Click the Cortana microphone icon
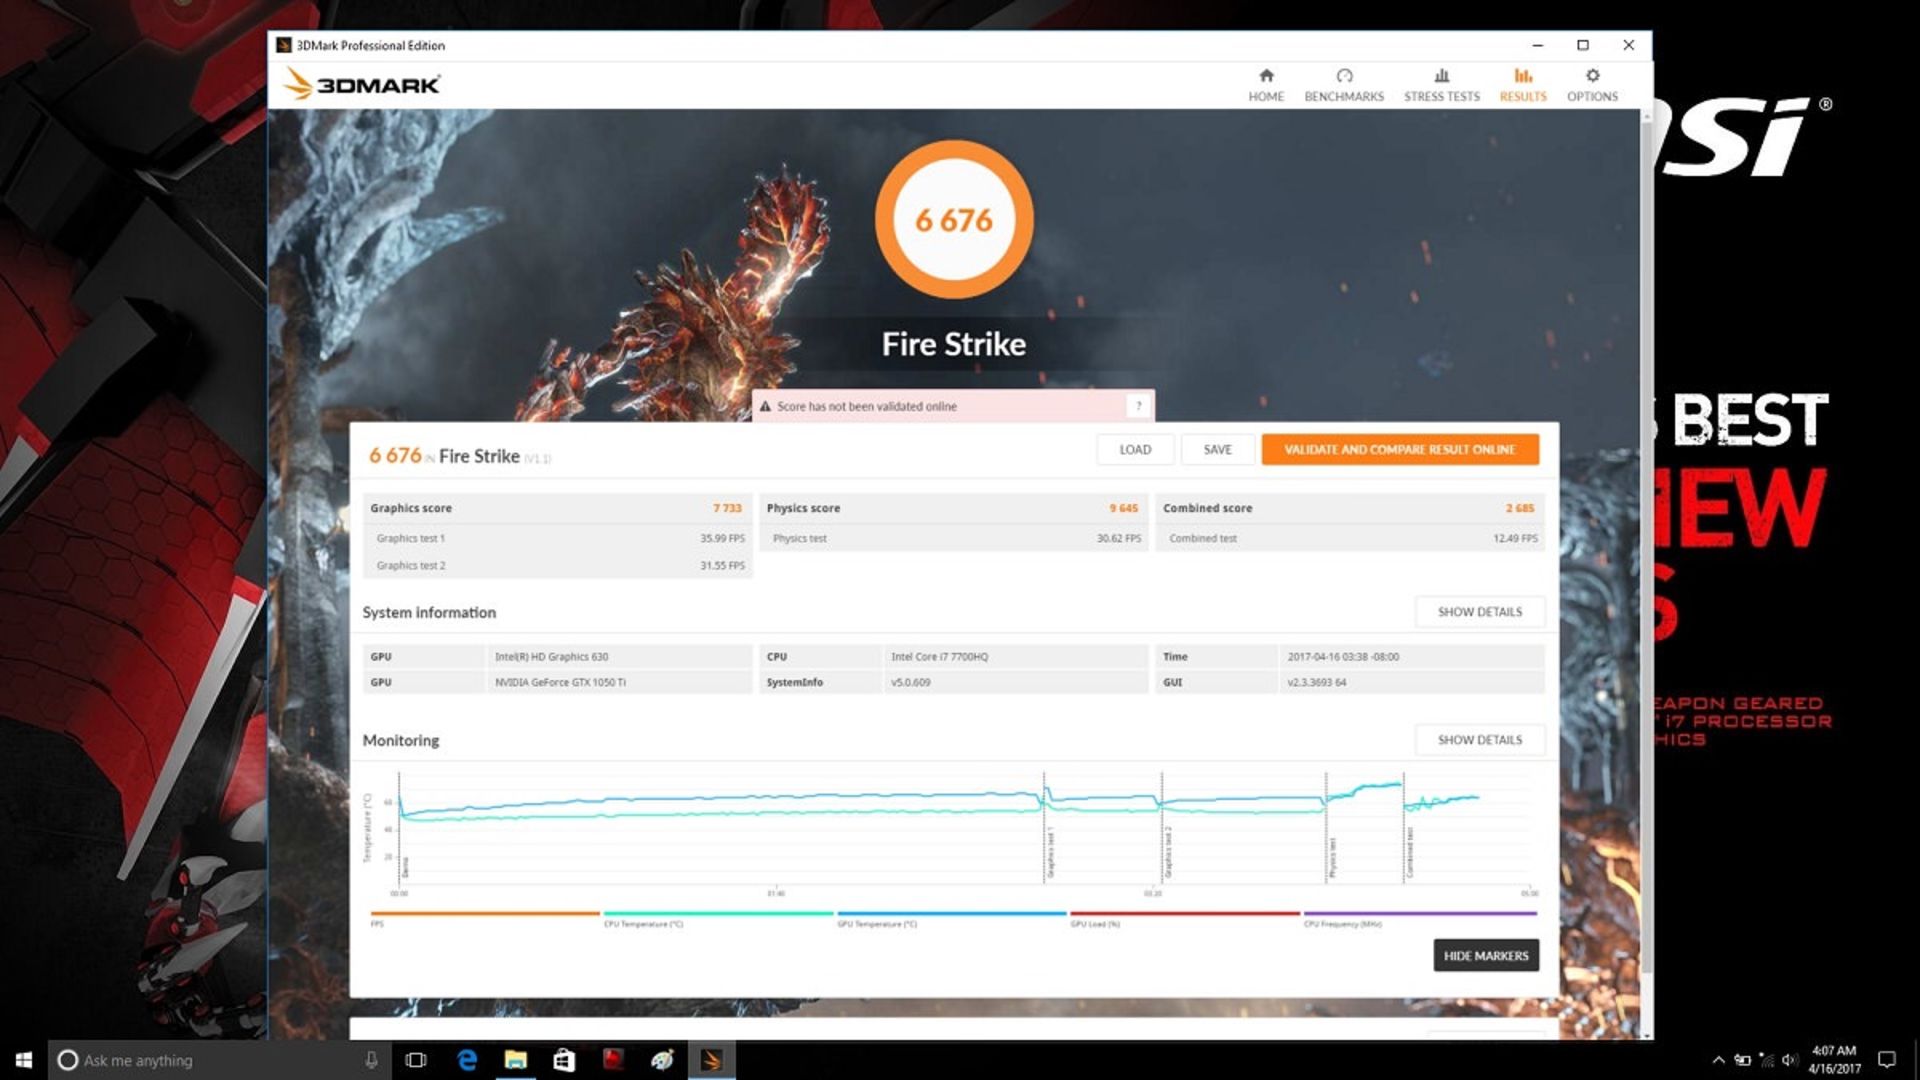The image size is (1920, 1080). tap(371, 1060)
